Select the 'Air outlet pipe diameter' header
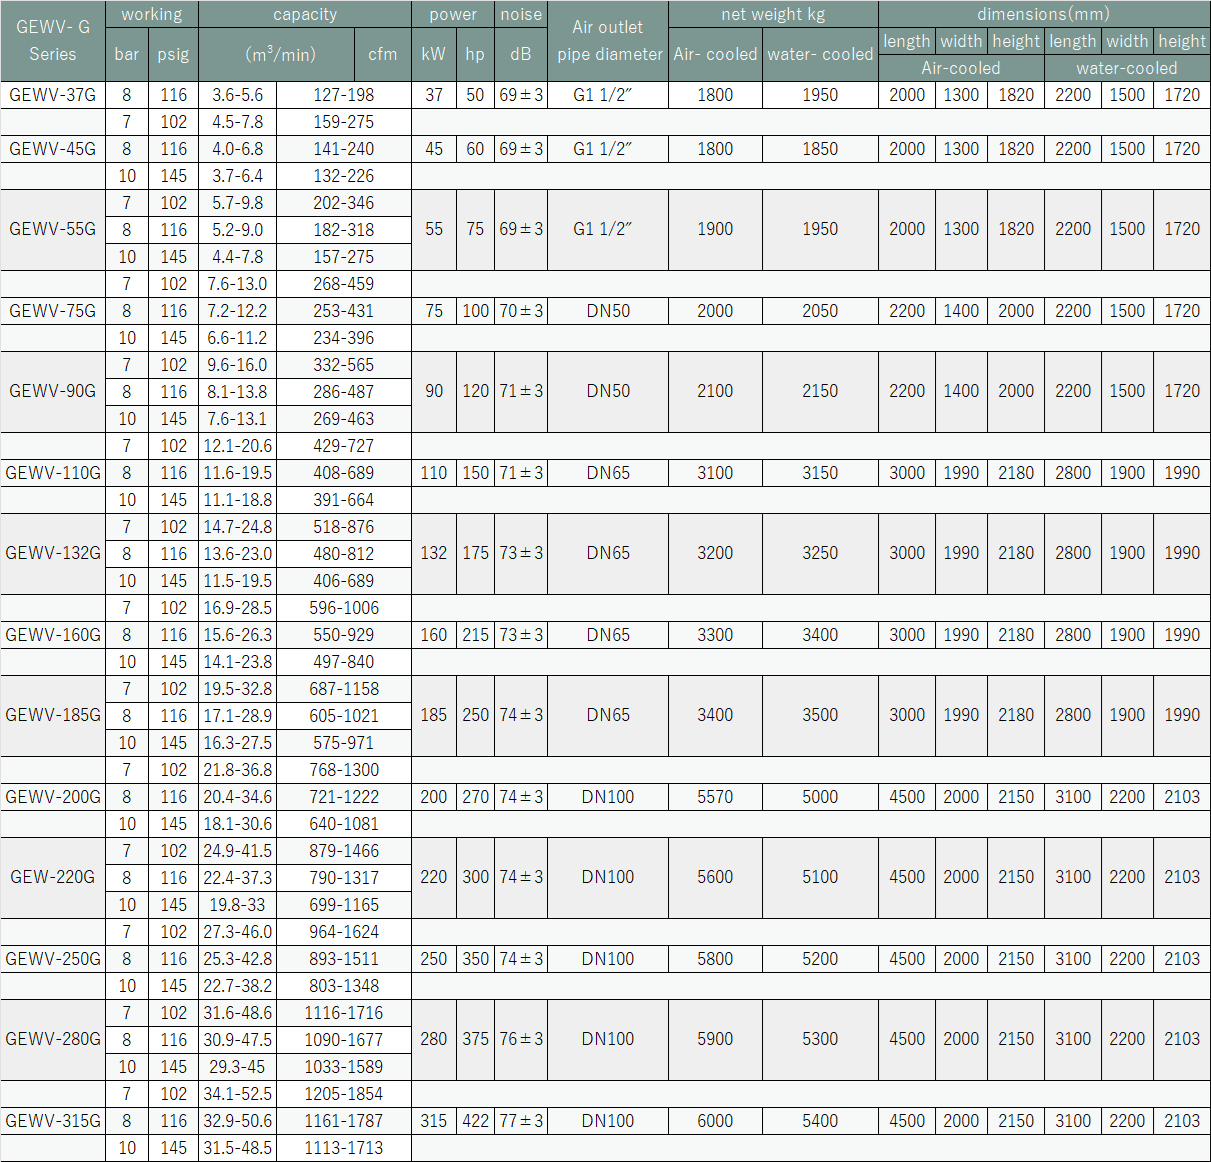 (x=608, y=41)
